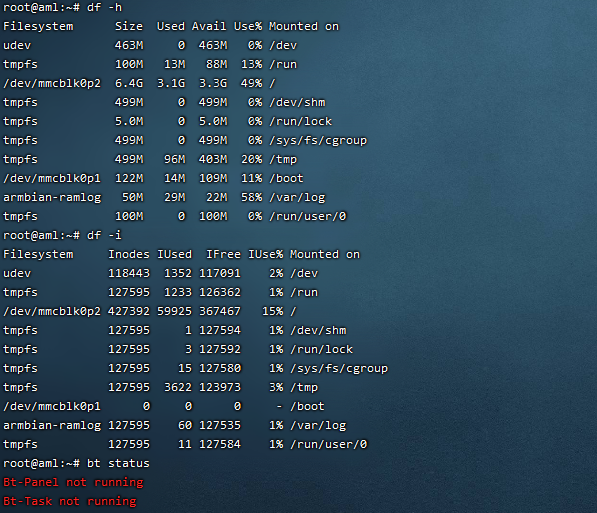
Task: Click the red 'Bt-Panel not running' message
Action: (x=73, y=483)
